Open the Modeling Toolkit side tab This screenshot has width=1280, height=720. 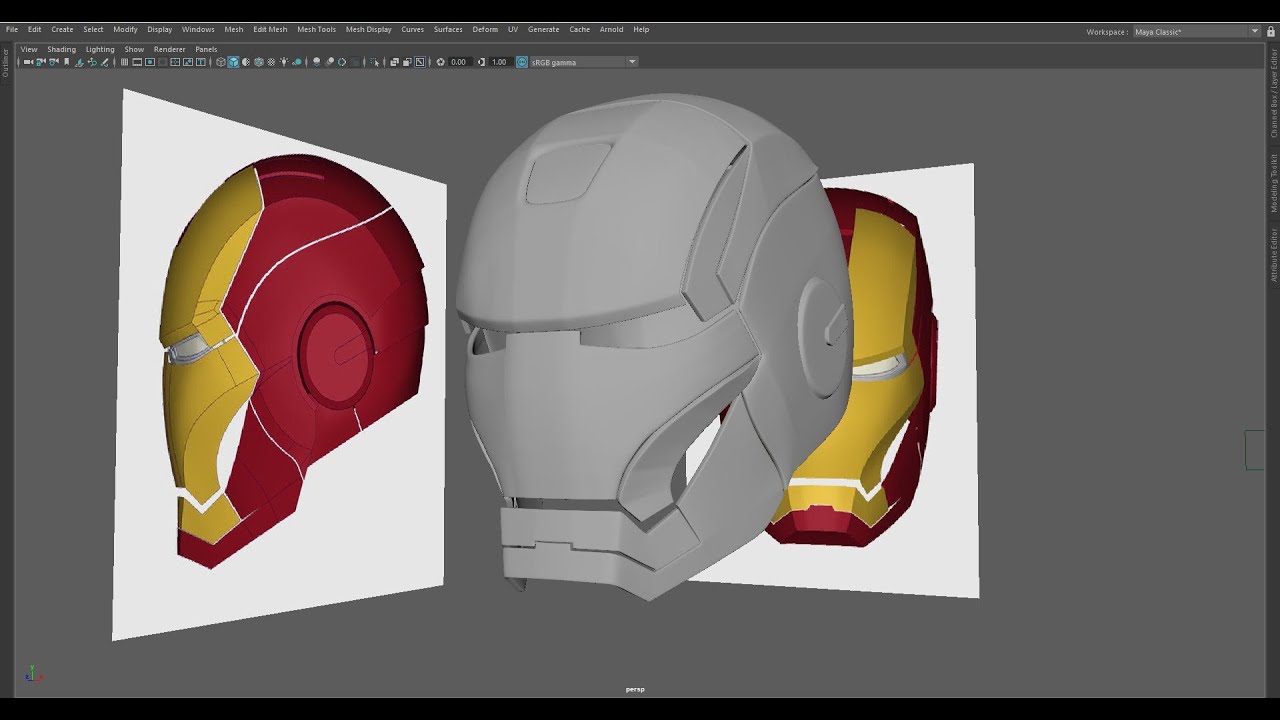pos(1274,183)
